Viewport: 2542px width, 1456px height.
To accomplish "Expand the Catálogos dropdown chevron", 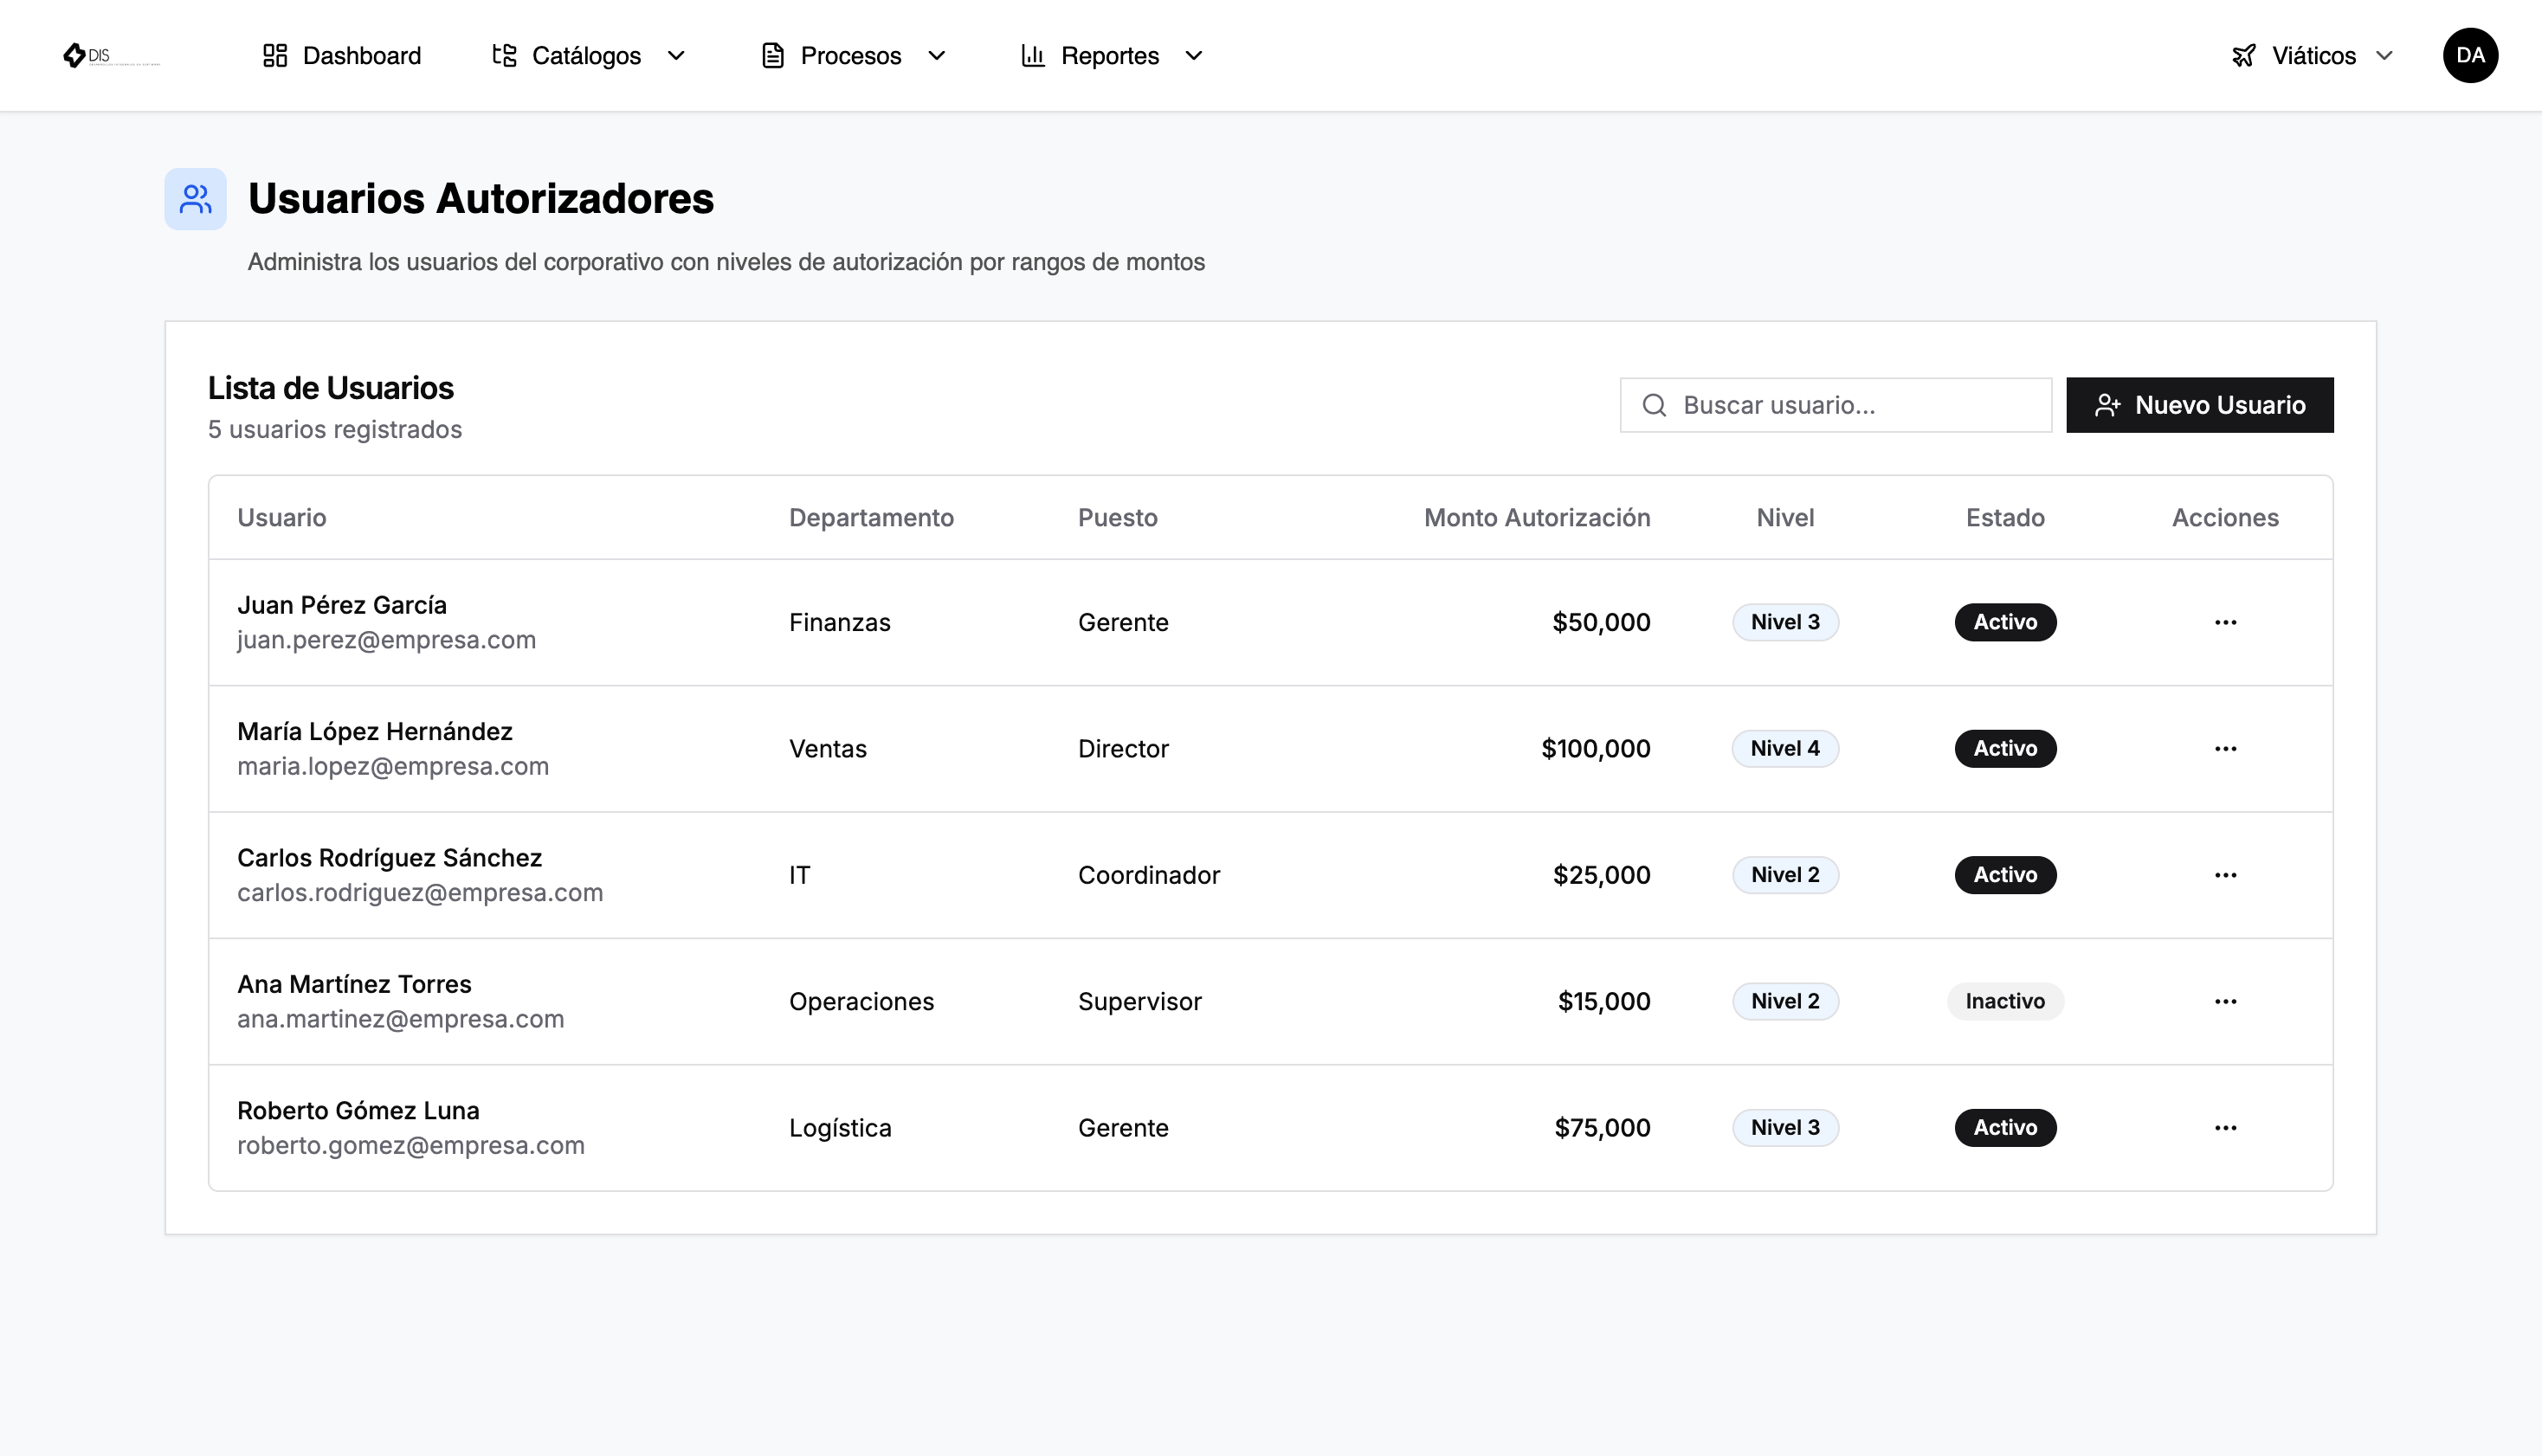I will click(676, 56).
